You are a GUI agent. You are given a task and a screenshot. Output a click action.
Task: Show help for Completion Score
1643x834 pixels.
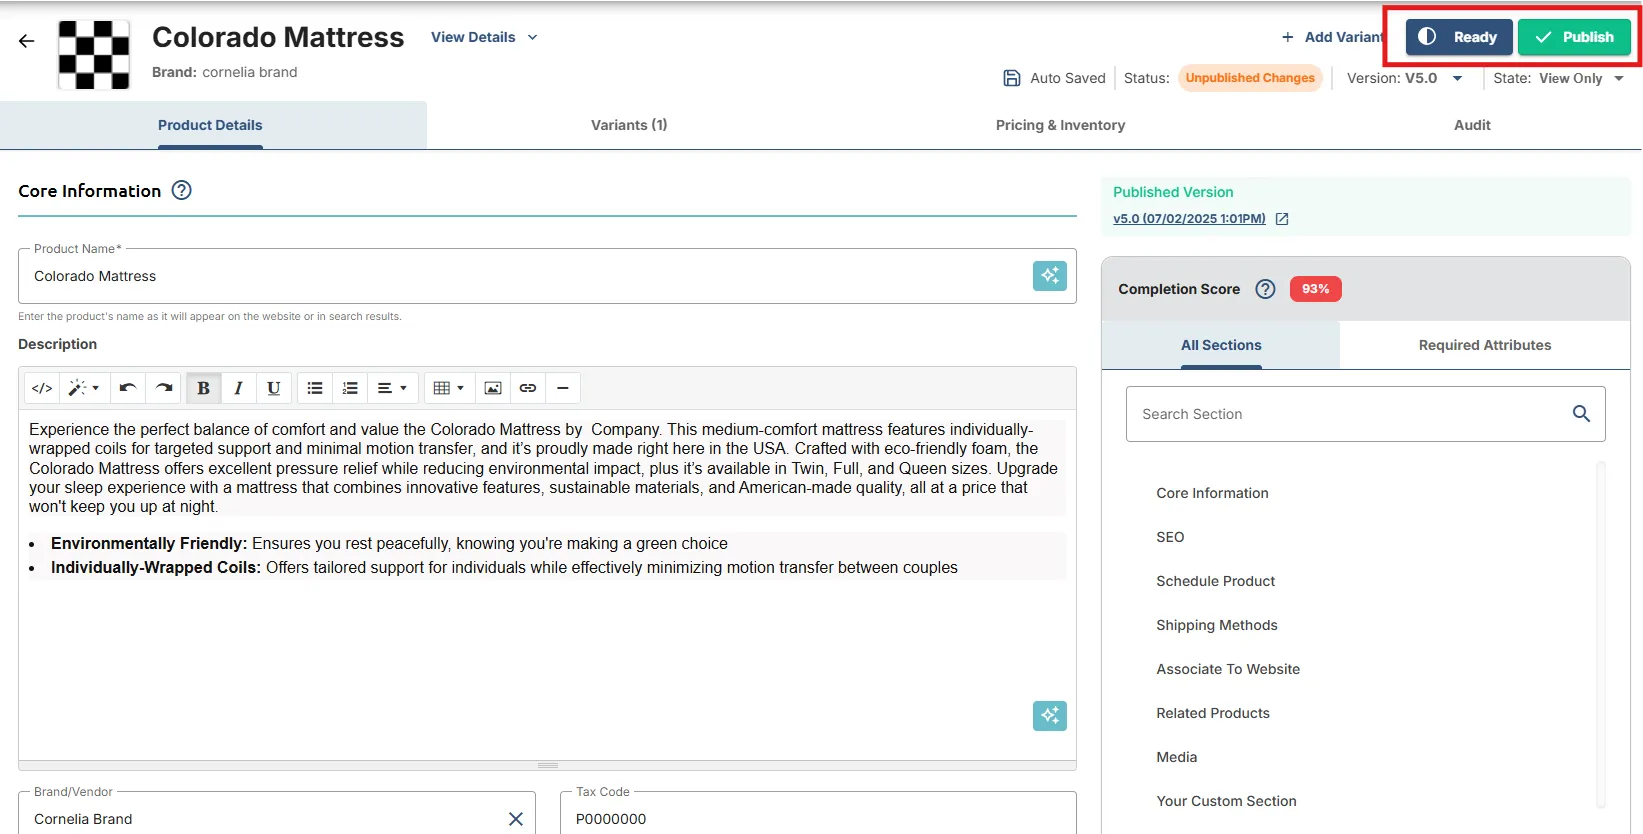coord(1265,289)
